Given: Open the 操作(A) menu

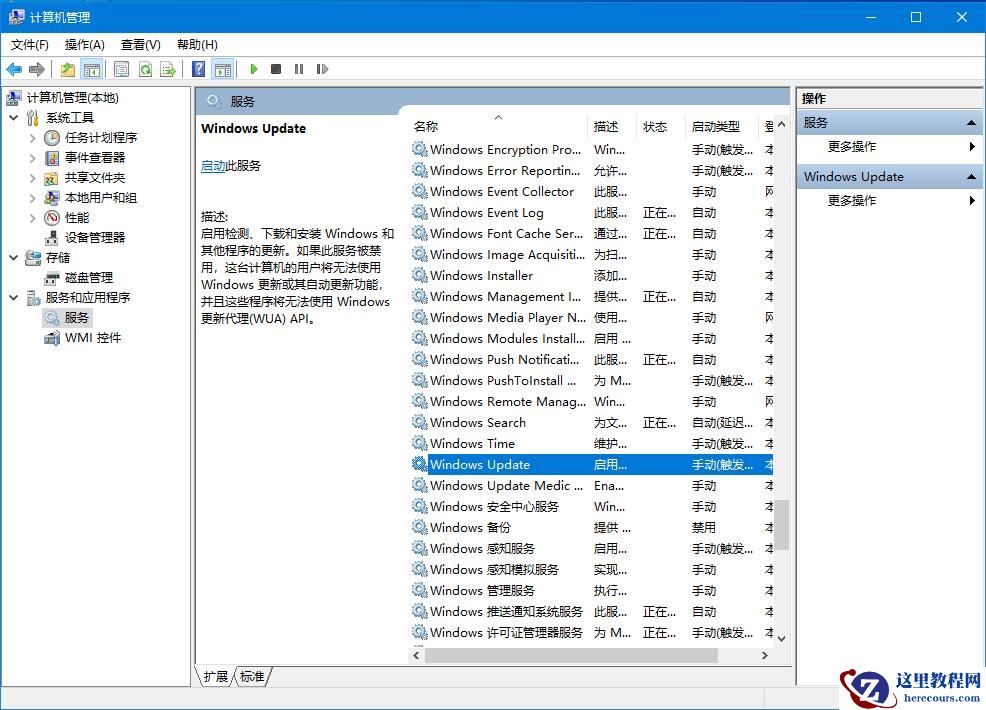Looking at the screenshot, I should coord(84,44).
